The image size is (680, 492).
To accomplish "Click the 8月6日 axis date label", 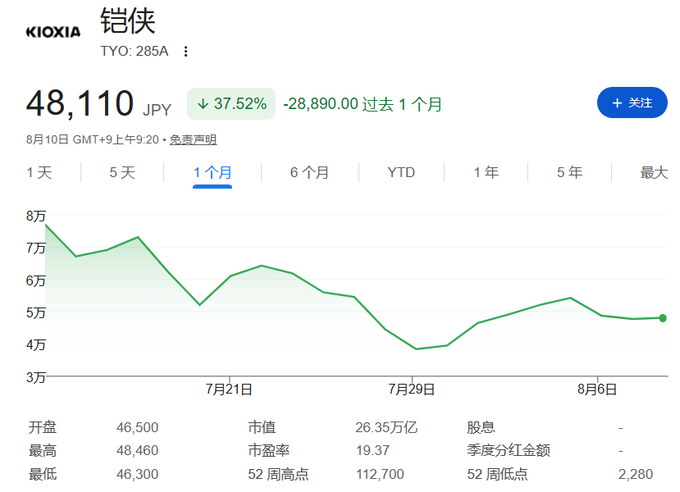I will tap(597, 389).
